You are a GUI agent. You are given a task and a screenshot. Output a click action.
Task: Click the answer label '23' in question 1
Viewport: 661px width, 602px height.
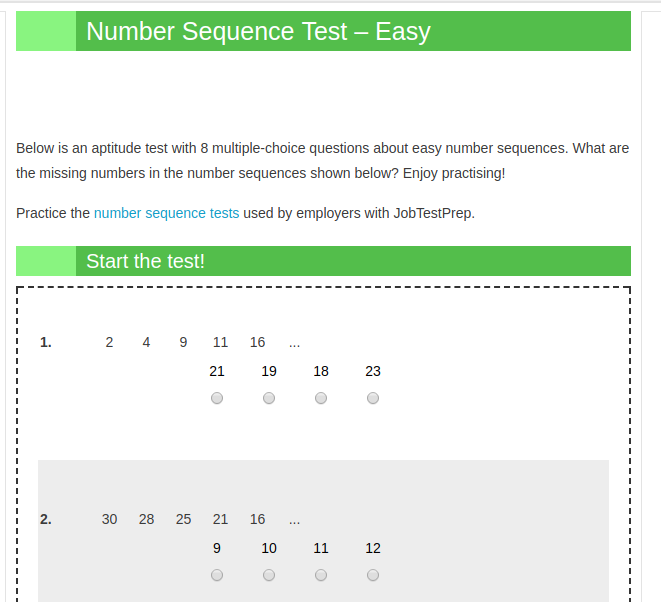pos(373,371)
